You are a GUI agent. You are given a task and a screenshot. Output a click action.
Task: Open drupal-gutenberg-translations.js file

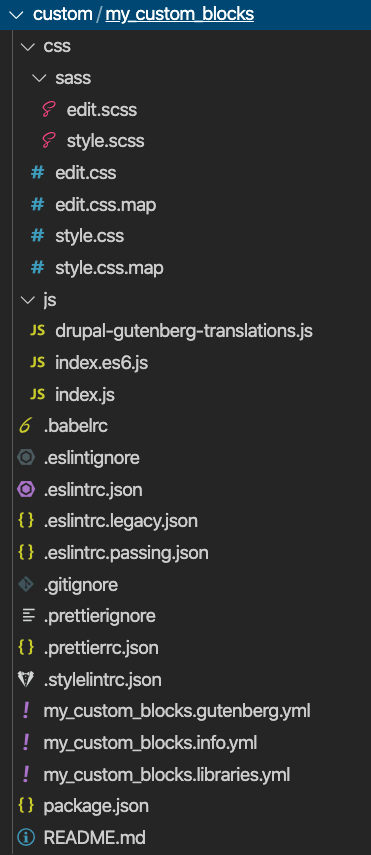[x=186, y=332]
